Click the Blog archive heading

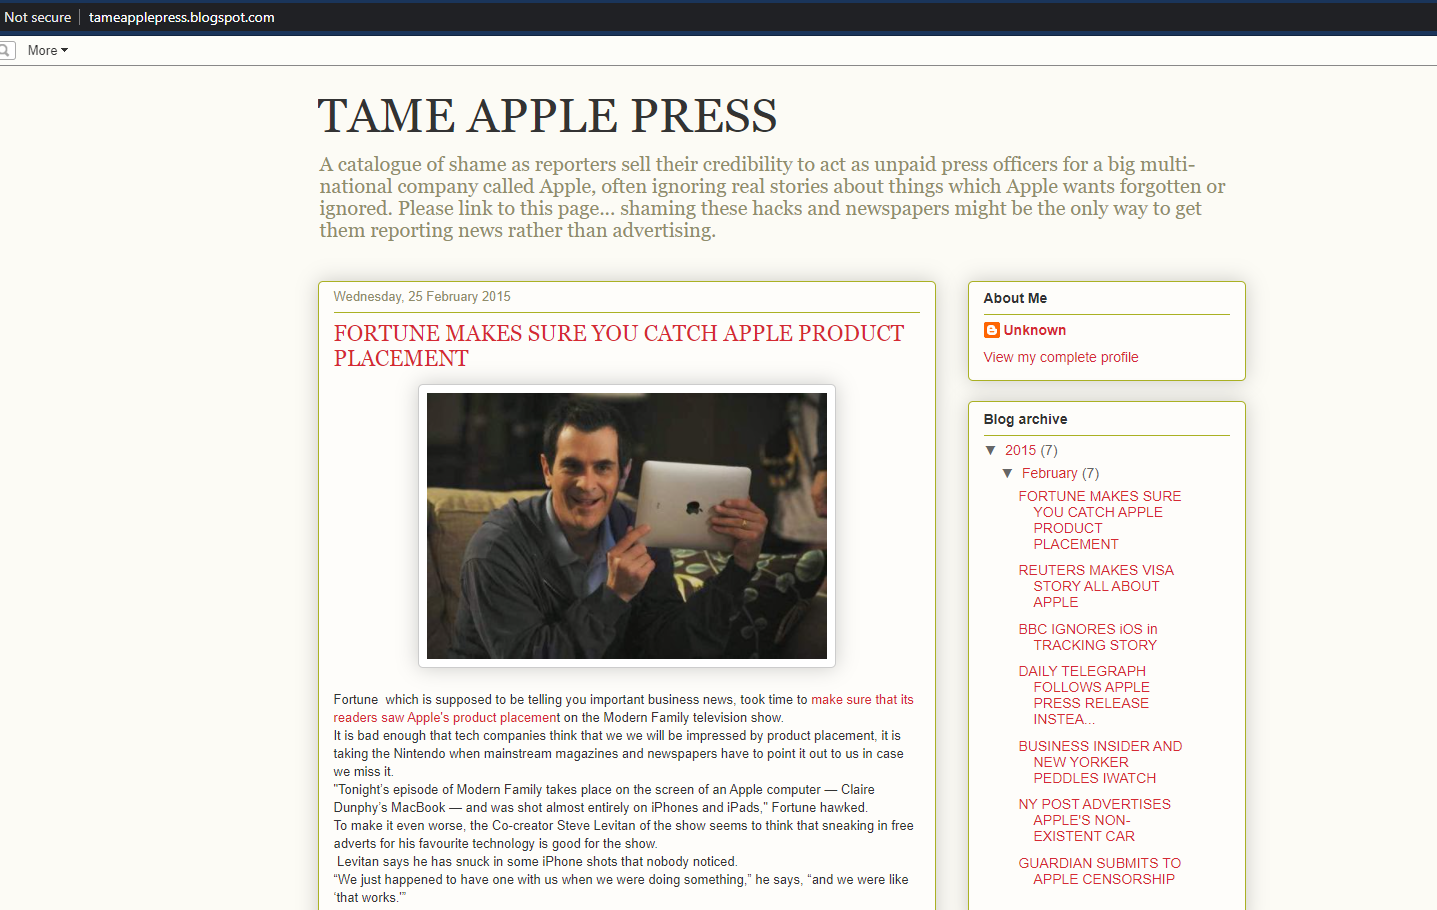point(1025,419)
